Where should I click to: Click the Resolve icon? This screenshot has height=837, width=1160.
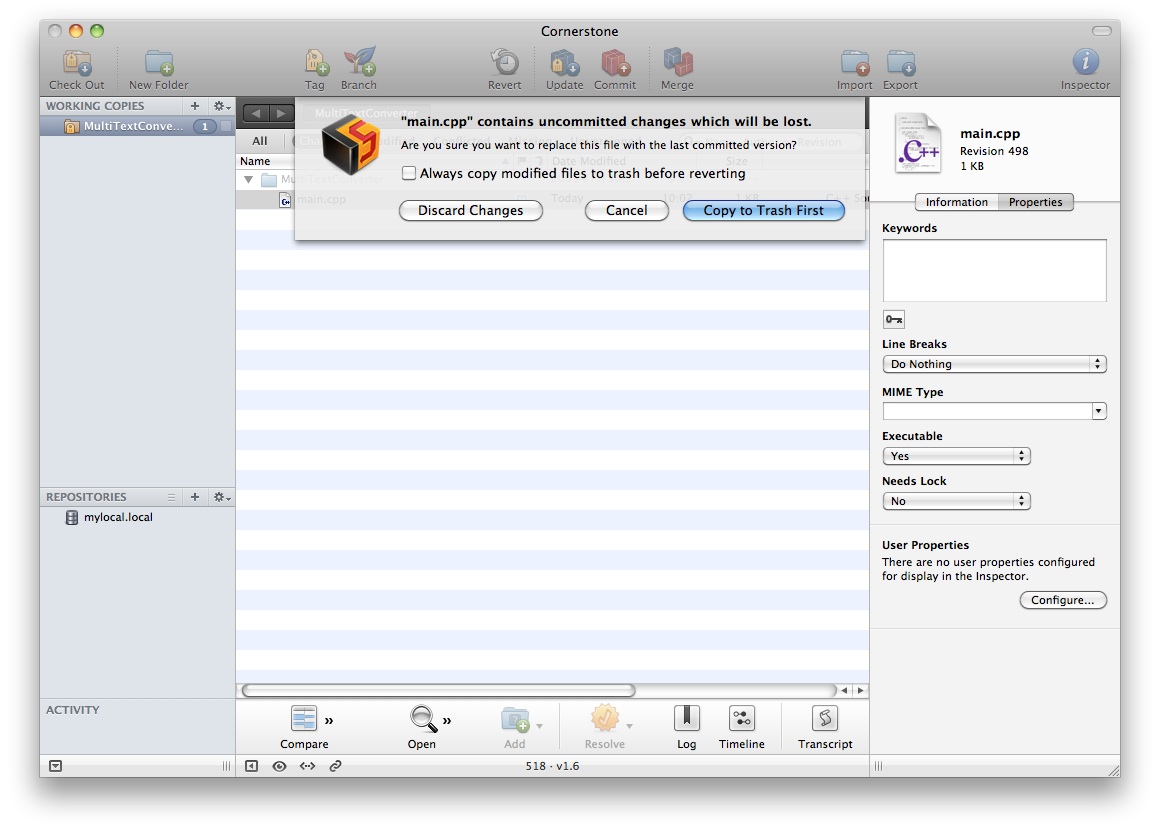click(604, 718)
